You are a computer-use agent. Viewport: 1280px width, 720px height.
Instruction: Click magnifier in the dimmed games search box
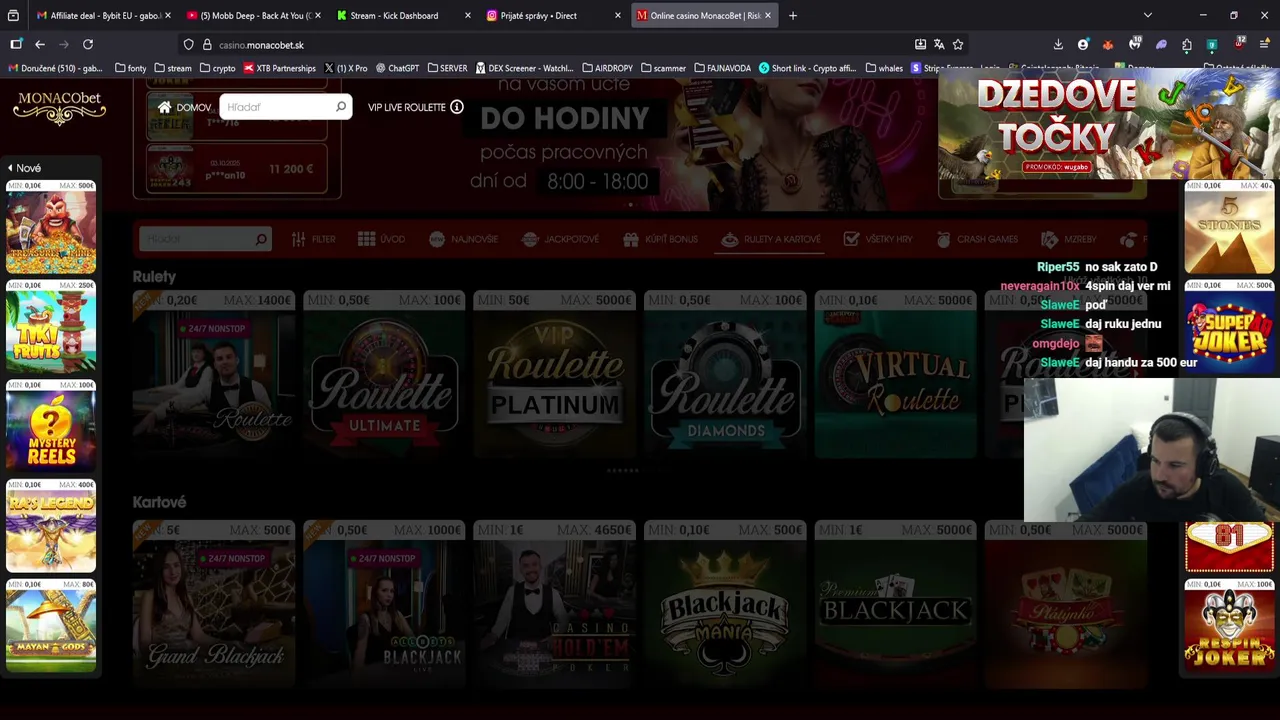coord(261,239)
